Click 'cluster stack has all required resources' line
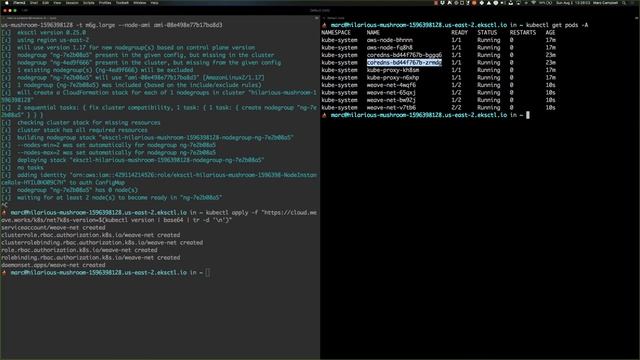The width and height of the screenshot is (640, 360). point(82,130)
